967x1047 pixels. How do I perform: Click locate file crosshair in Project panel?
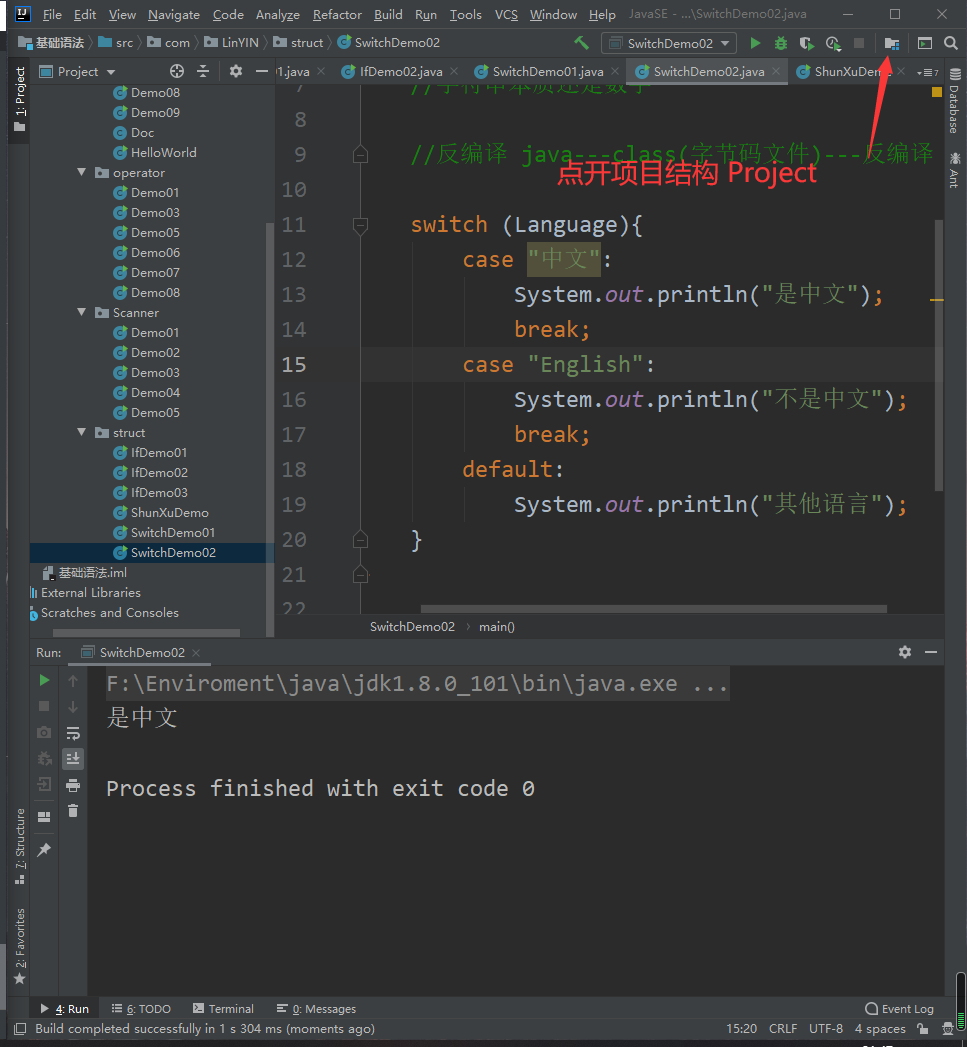point(177,71)
